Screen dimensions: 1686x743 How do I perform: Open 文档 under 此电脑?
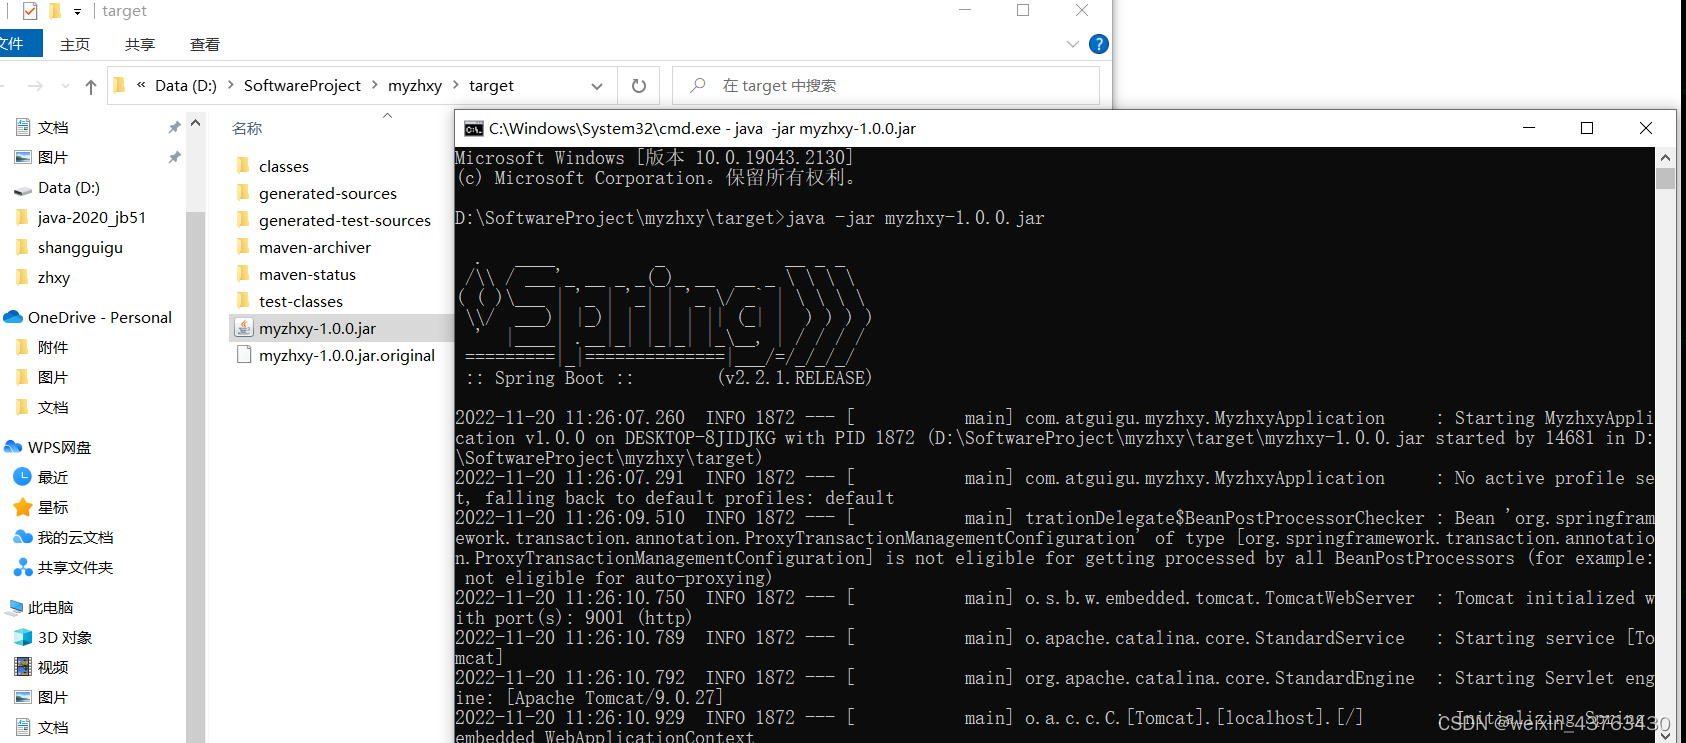[x=53, y=727]
